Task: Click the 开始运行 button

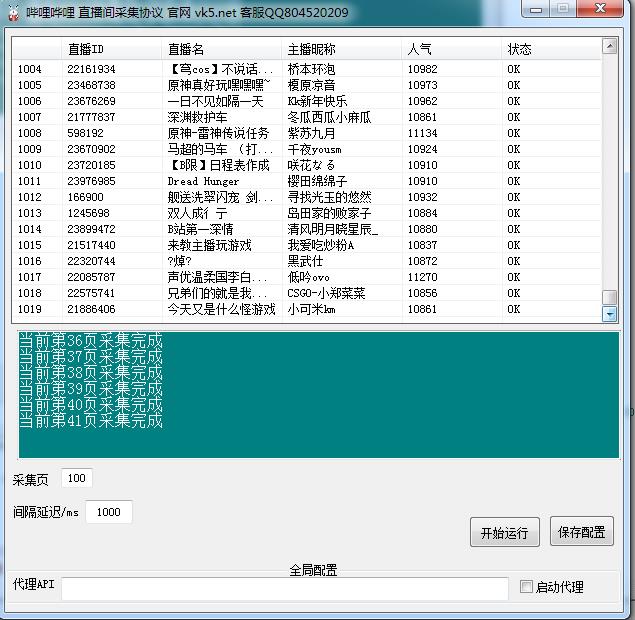Action: point(504,532)
